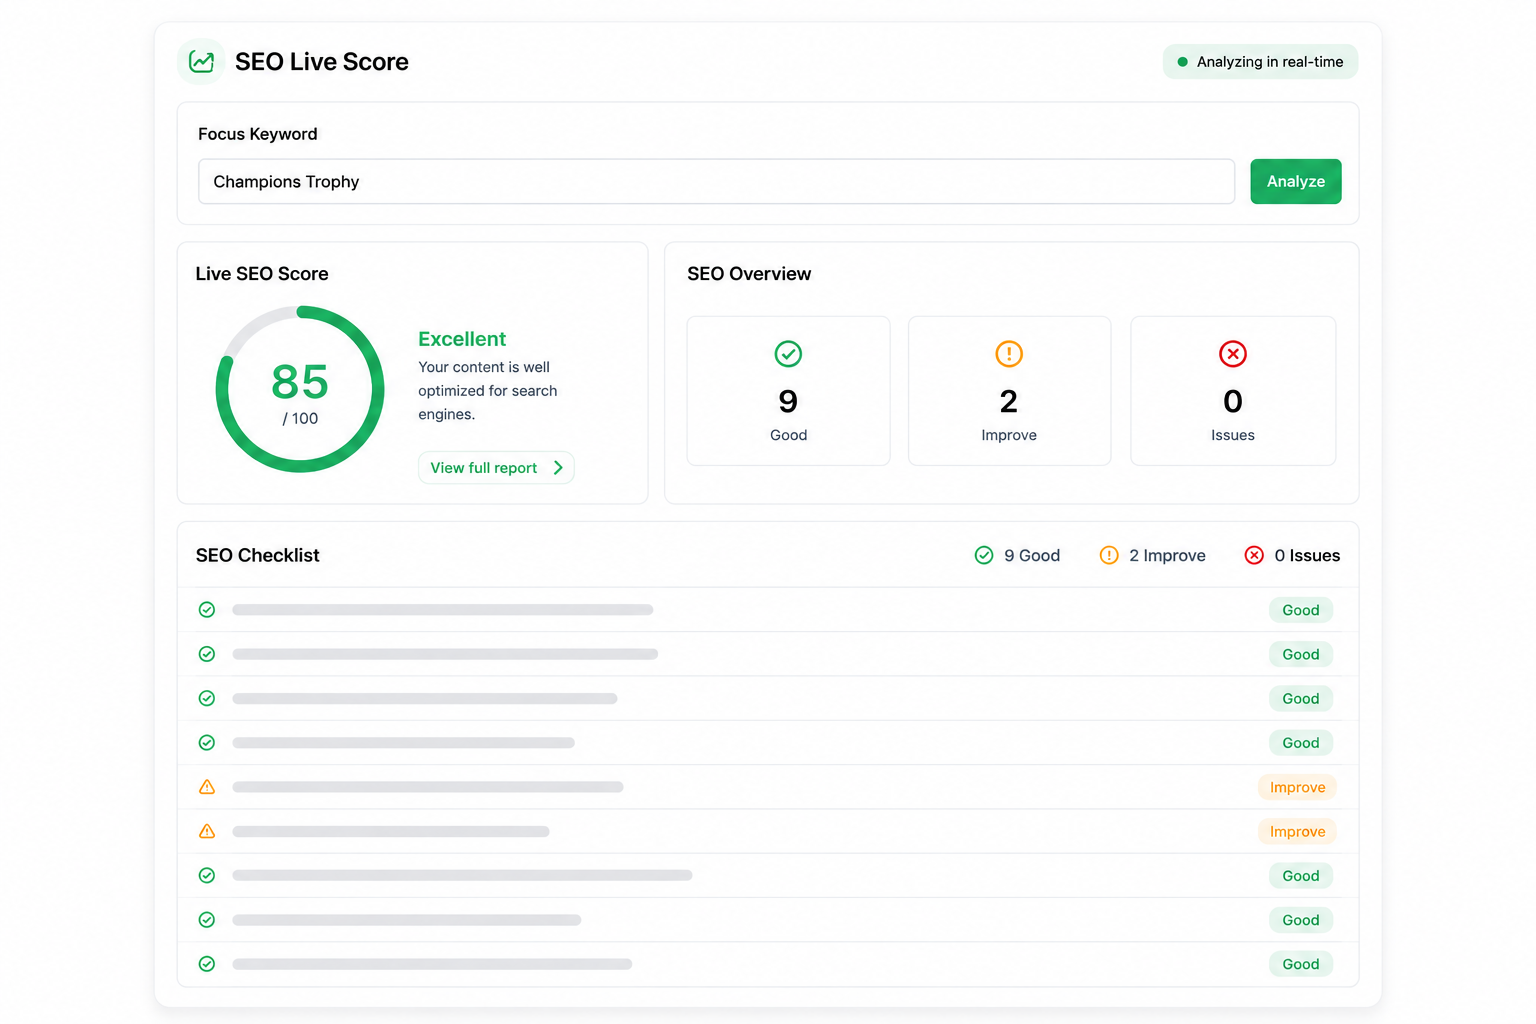
Task: Click the '/ 100' text under the score
Action: (300, 419)
